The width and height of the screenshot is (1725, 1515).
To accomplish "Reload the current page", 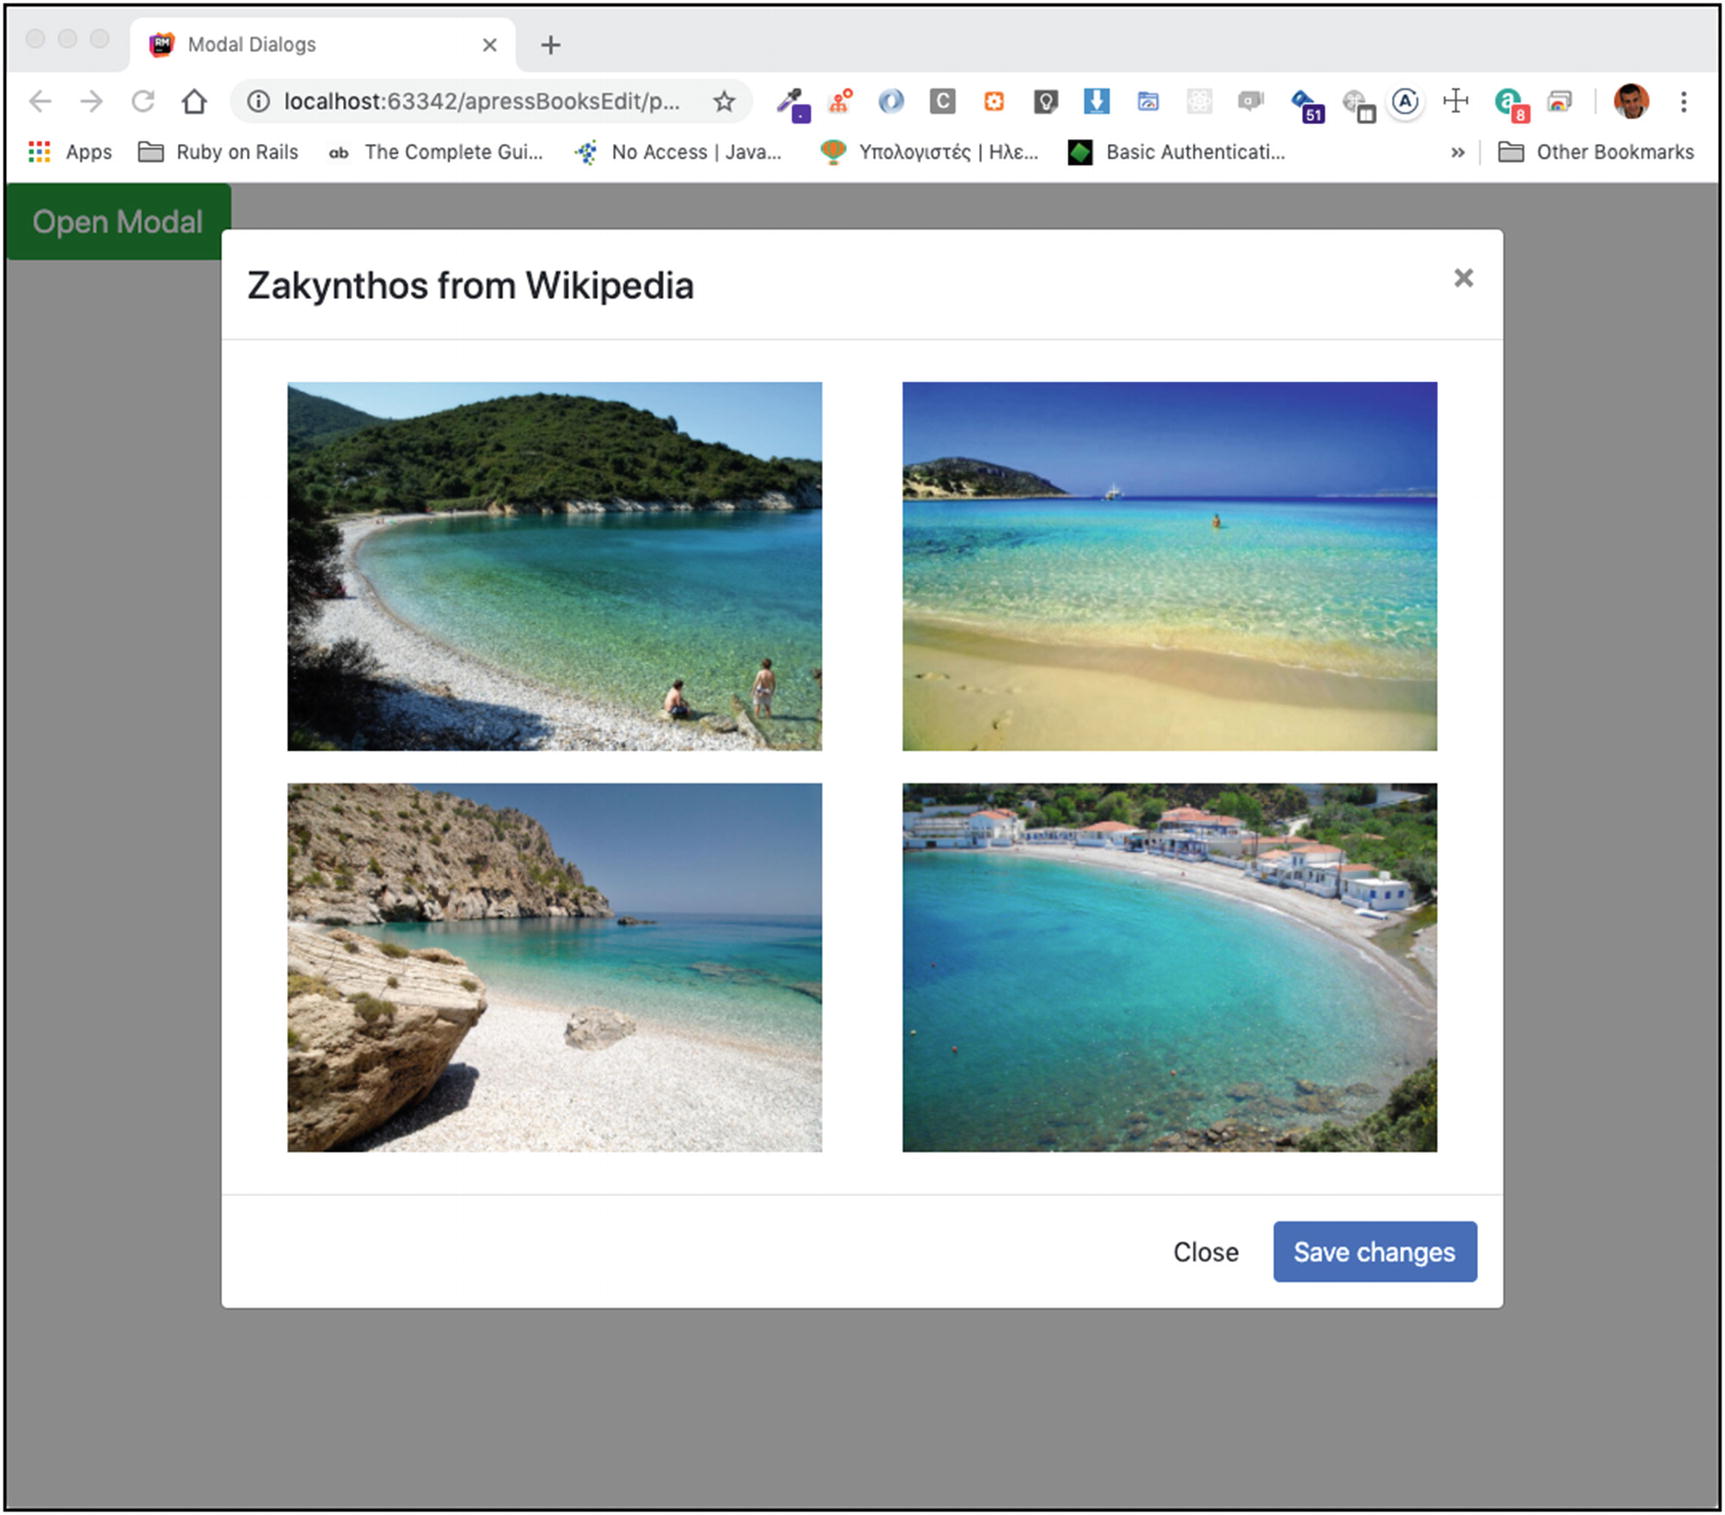I will [143, 101].
